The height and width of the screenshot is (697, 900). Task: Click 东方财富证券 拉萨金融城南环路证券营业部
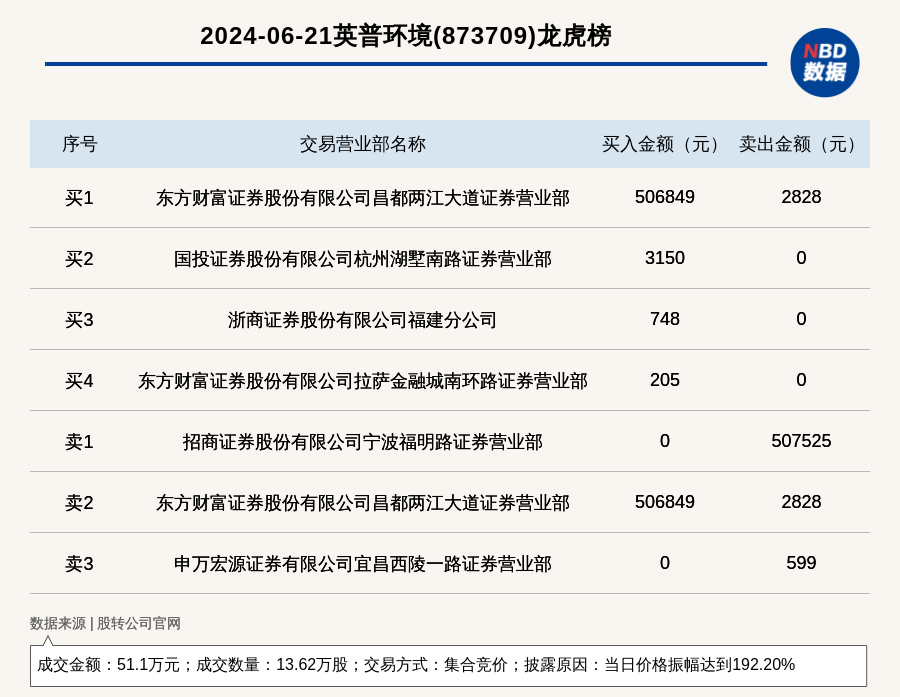(x=363, y=381)
